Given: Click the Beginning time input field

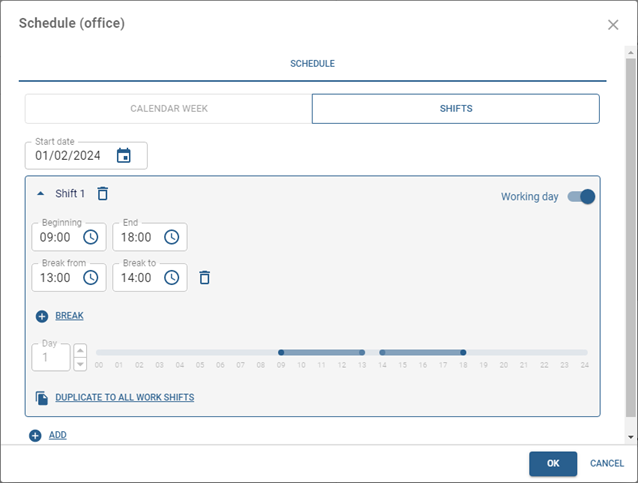Looking at the screenshot, I should (x=55, y=238).
